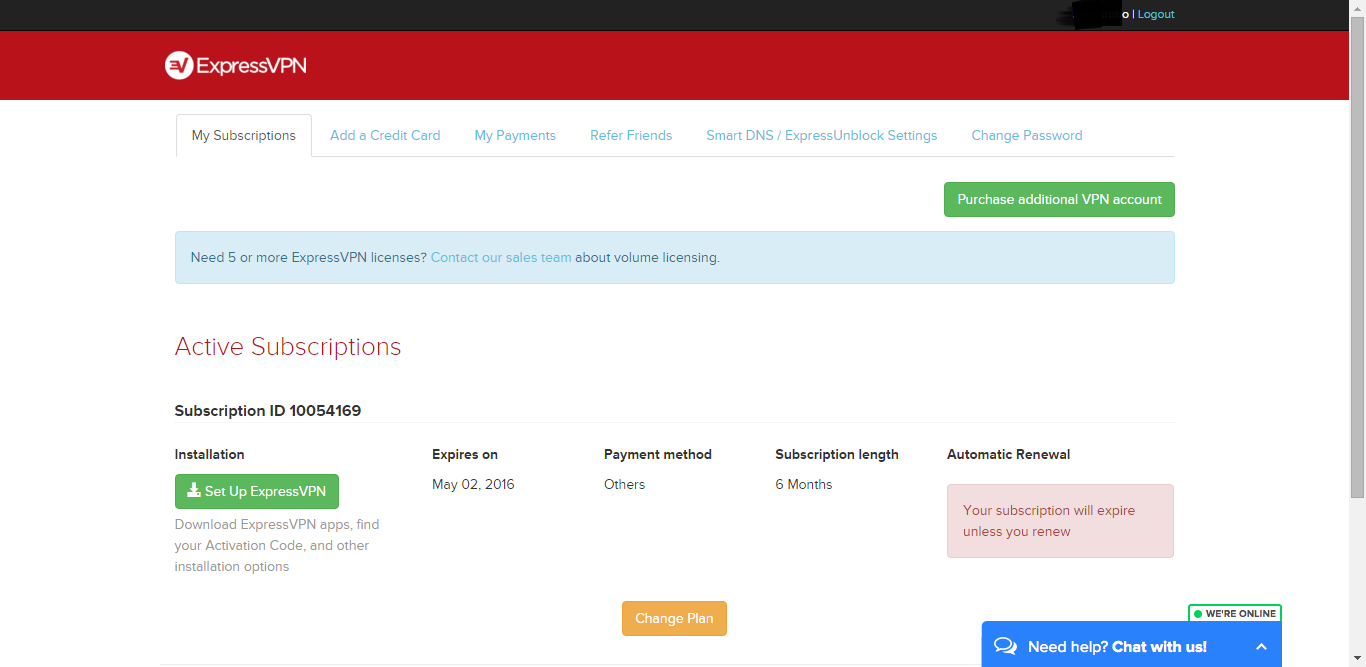Screen dimensions: 1366x667
Task: Click the Set Up ExpressVPN button
Action: click(x=257, y=491)
